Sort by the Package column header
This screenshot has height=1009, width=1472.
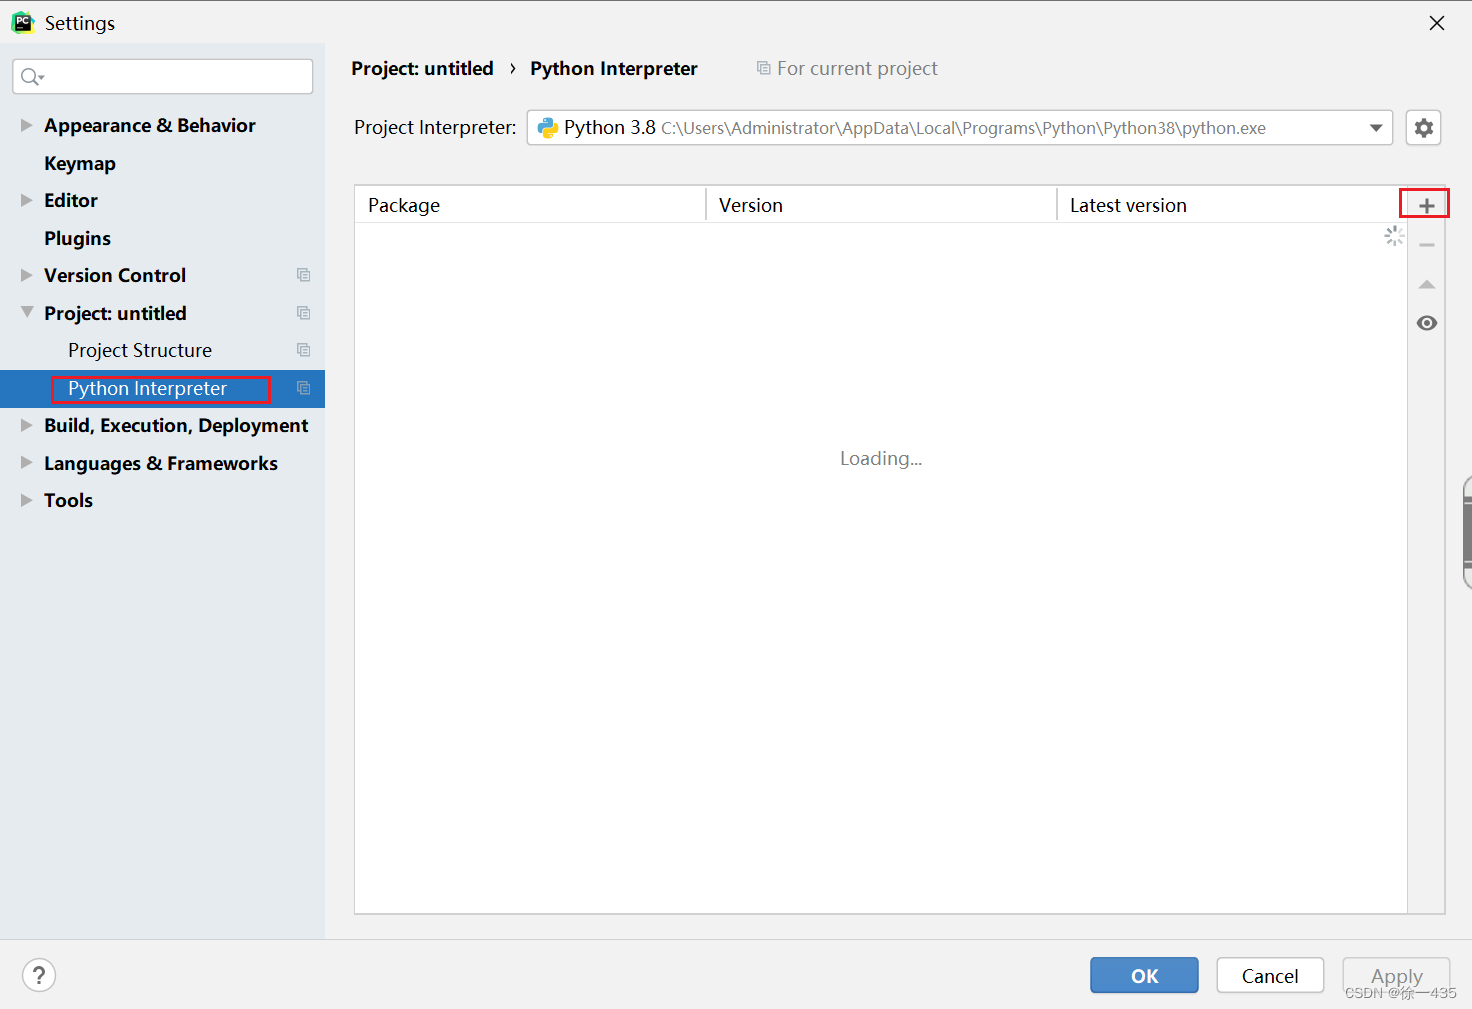click(530, 205)
